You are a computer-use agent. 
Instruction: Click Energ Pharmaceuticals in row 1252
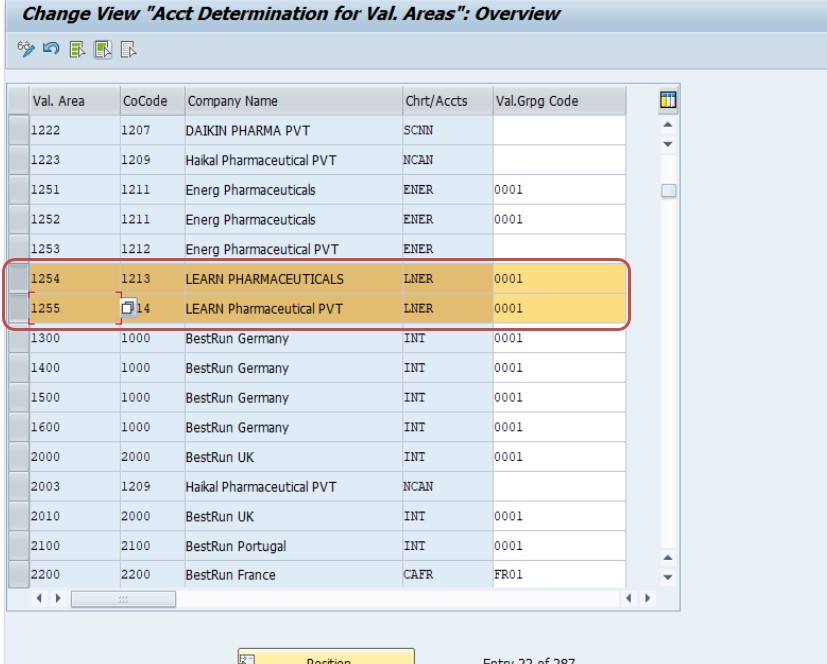(251, 219)
